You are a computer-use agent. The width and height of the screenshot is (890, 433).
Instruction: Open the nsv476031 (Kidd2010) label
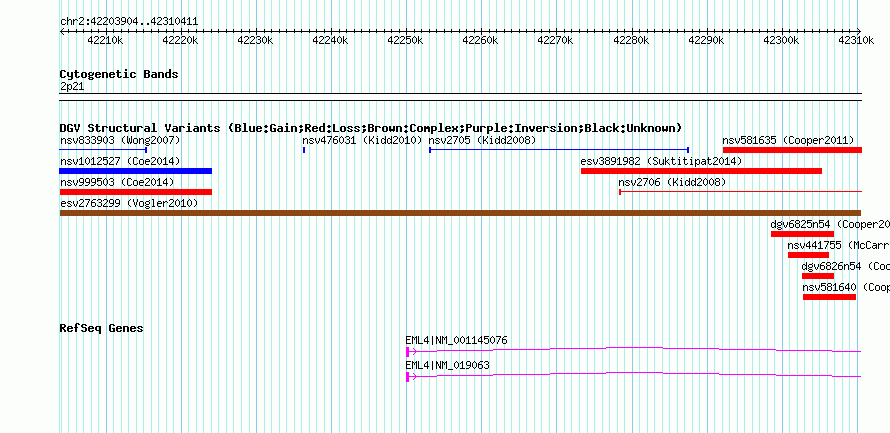[362, 140]
